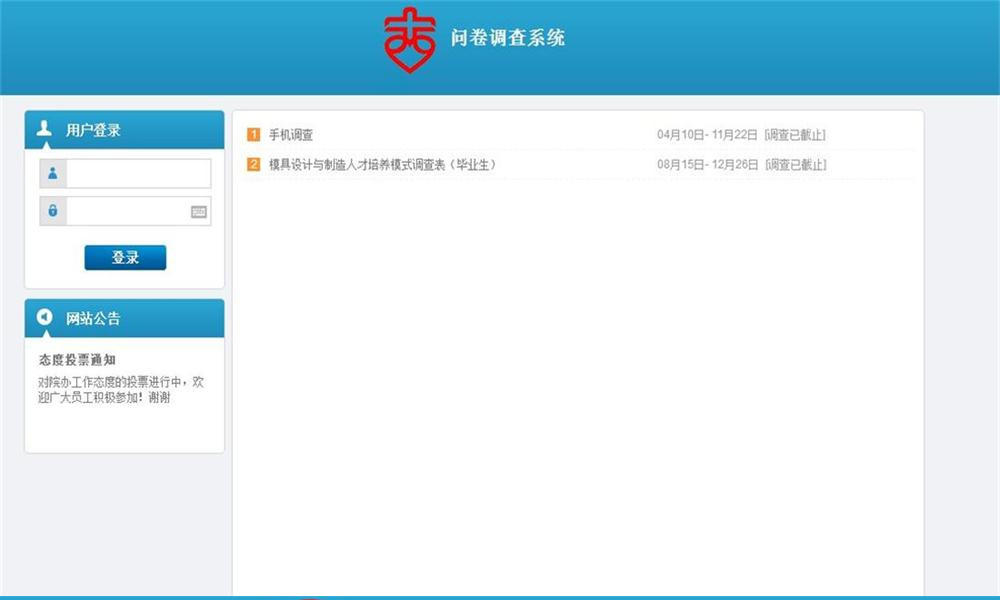The width and height of the screenshot is (1000, 600).
Task: Click the speaker icon beside 网站公告
Action: [45, 317]
